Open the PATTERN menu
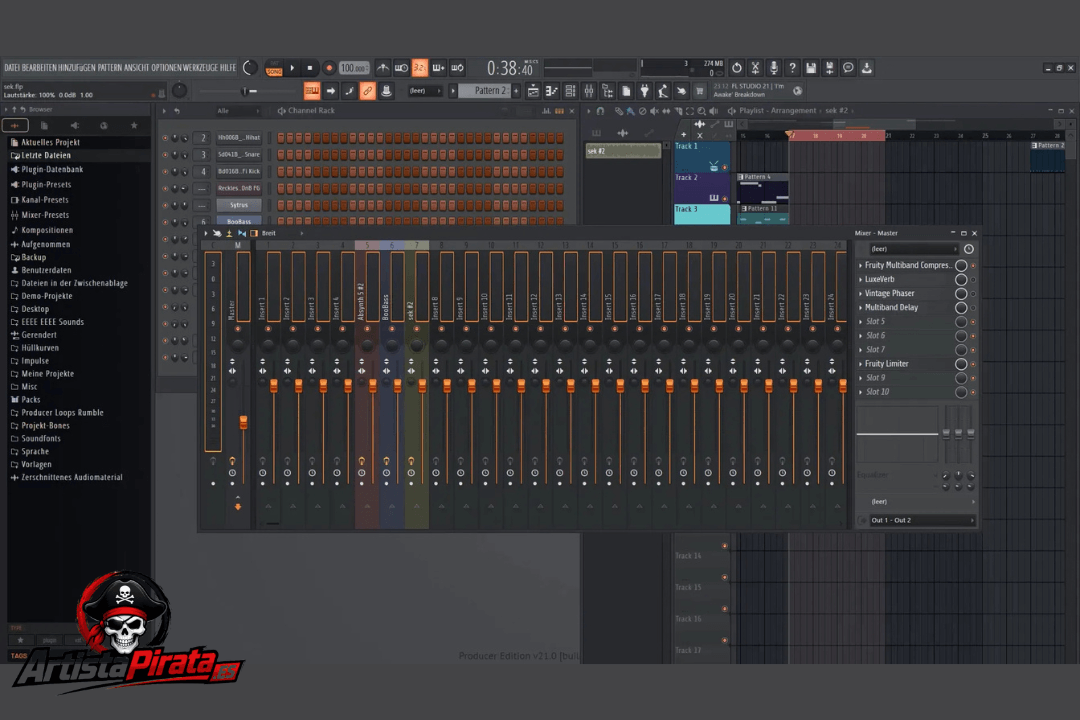1080x720 pixels. coord(110,68)
